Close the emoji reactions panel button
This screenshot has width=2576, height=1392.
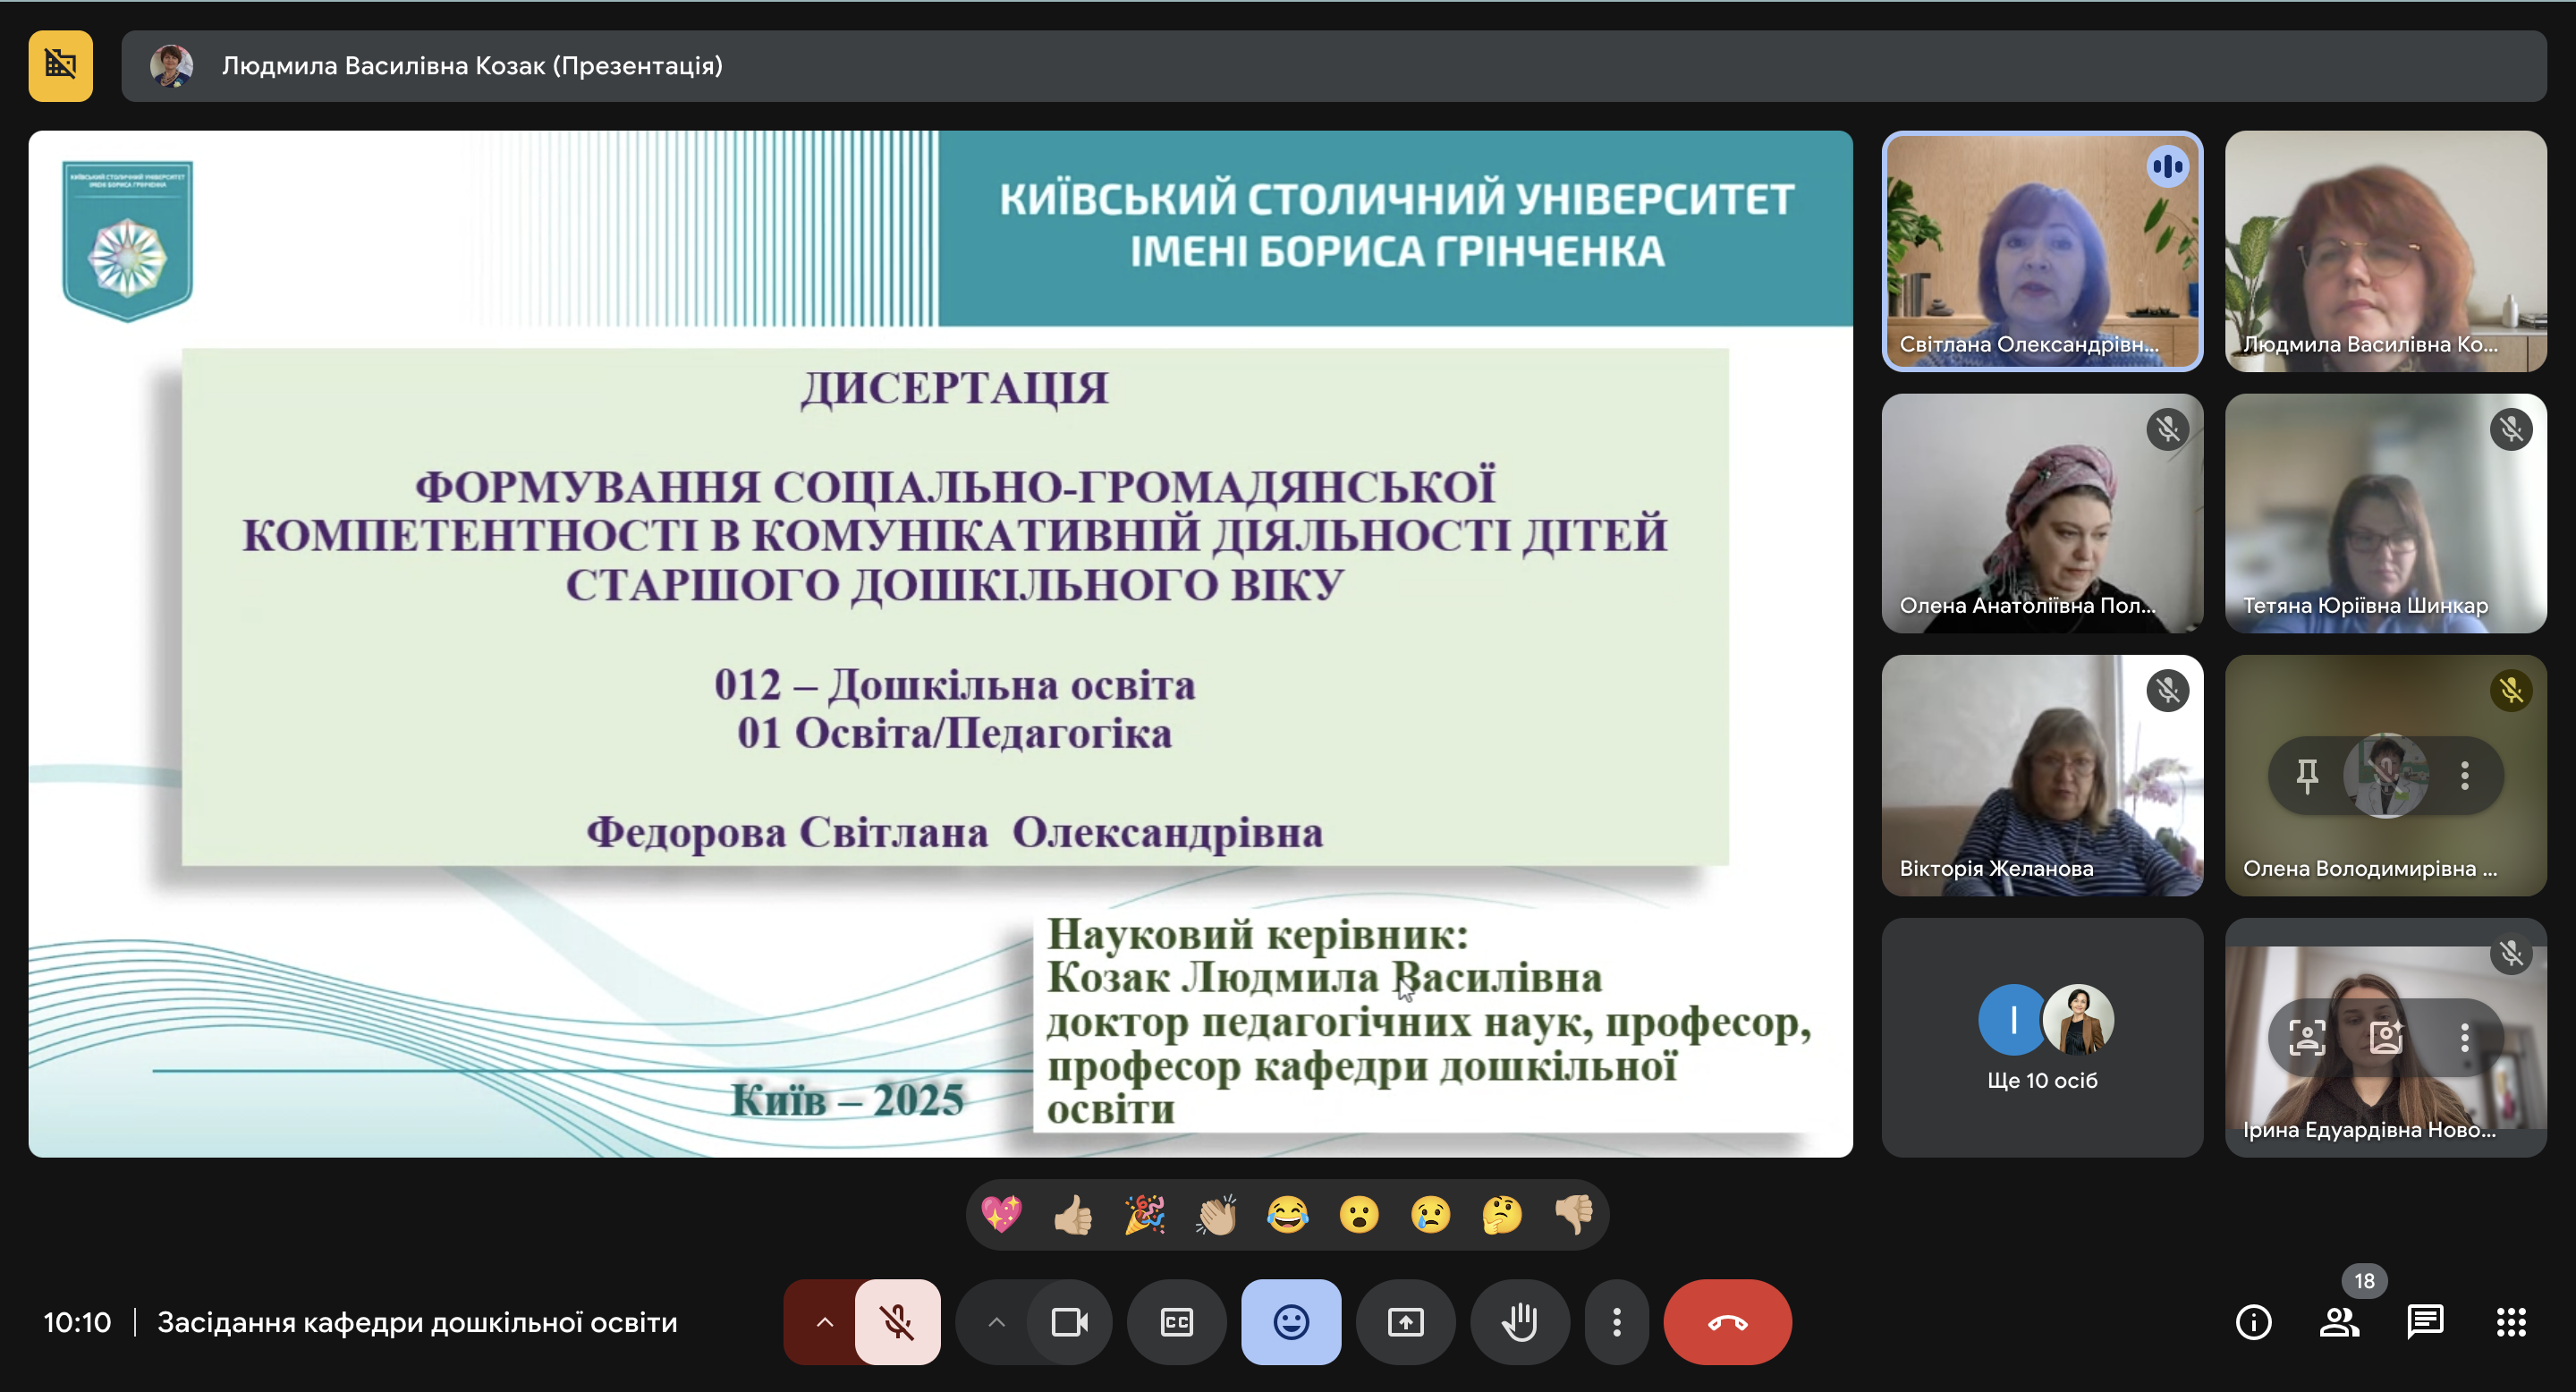click(1290, 1322)
